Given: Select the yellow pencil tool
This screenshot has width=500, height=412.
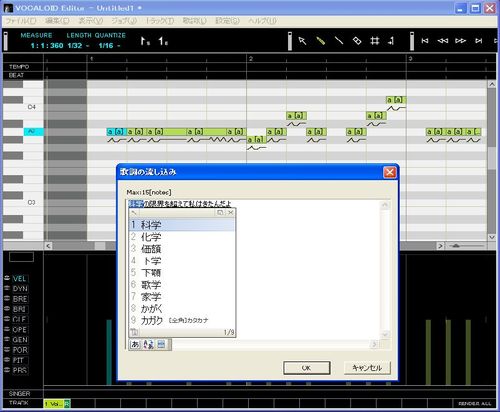Looking at the screenshot, I should pyautogui.click(x=320, y=41).
